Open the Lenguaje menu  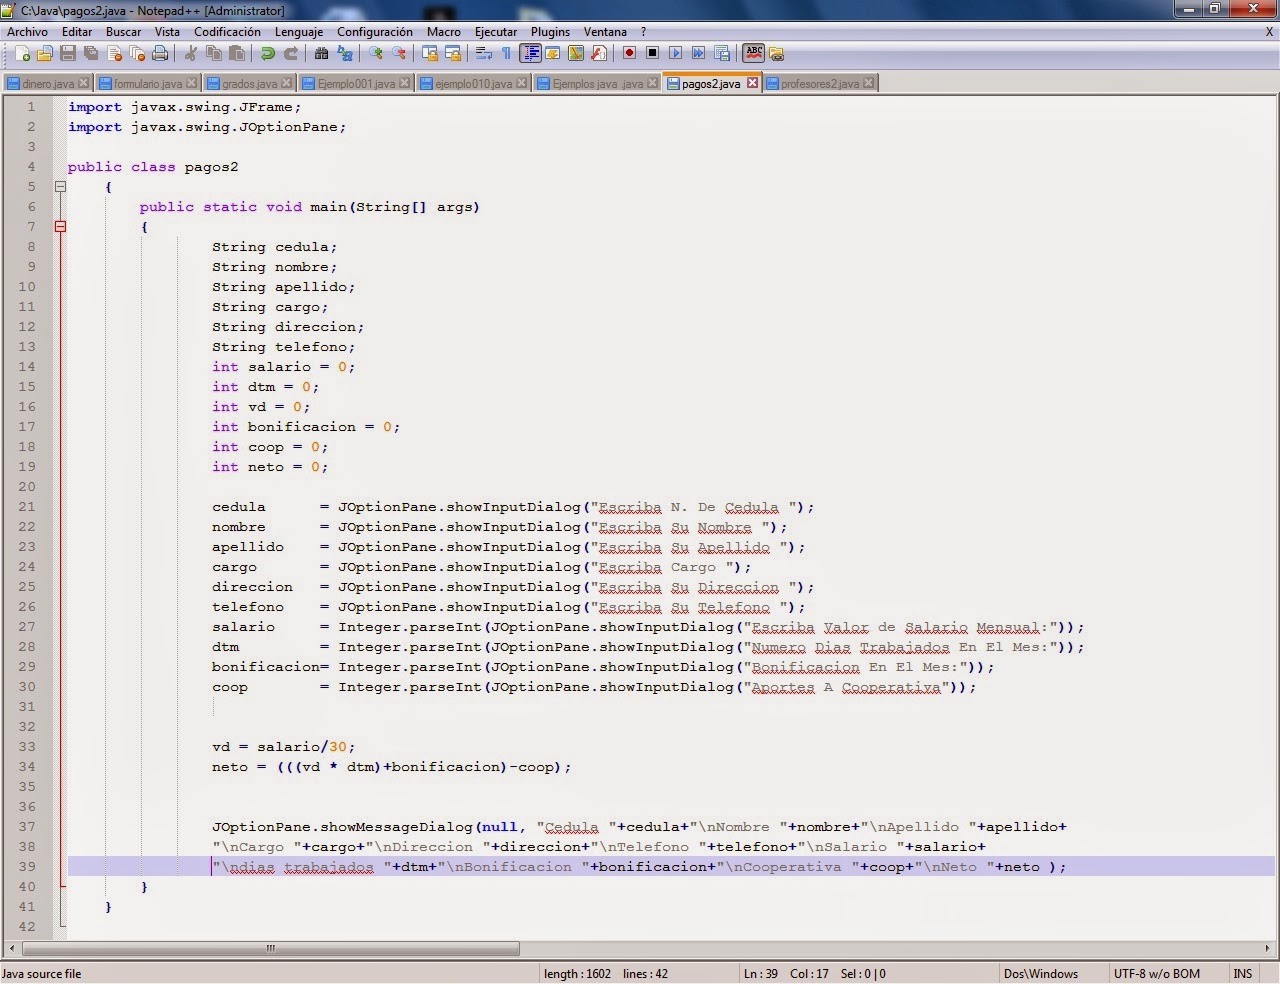[299, 31]
